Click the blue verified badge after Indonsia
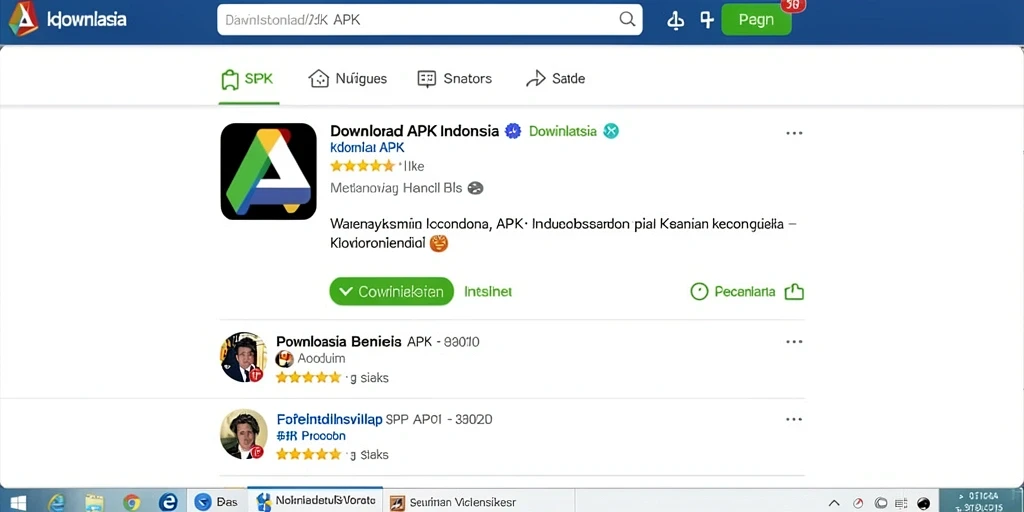The width and height of the screenshot is (1024, 512). click(513, 131)
